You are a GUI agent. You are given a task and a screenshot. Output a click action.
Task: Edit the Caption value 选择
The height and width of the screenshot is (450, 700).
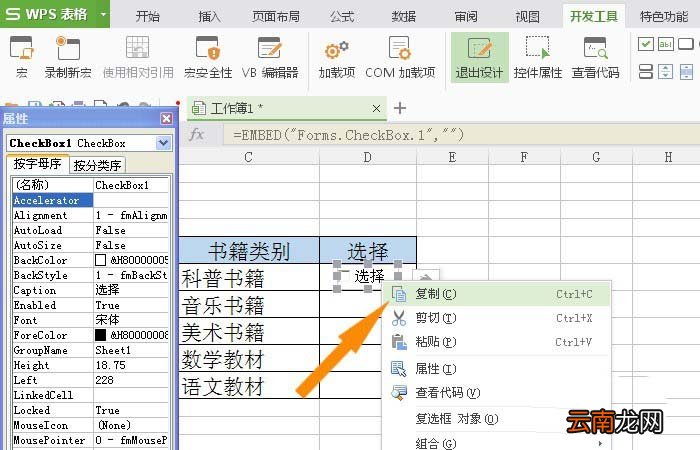click(131, 290)
